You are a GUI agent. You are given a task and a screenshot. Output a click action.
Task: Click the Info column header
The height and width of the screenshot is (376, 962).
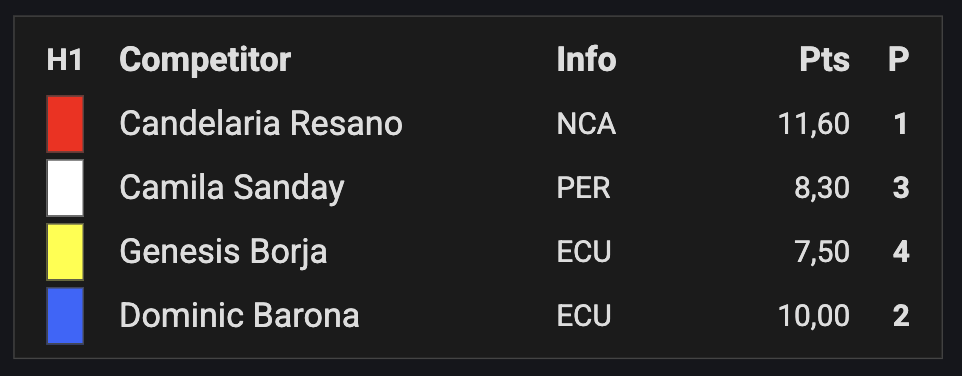(586, 60)
